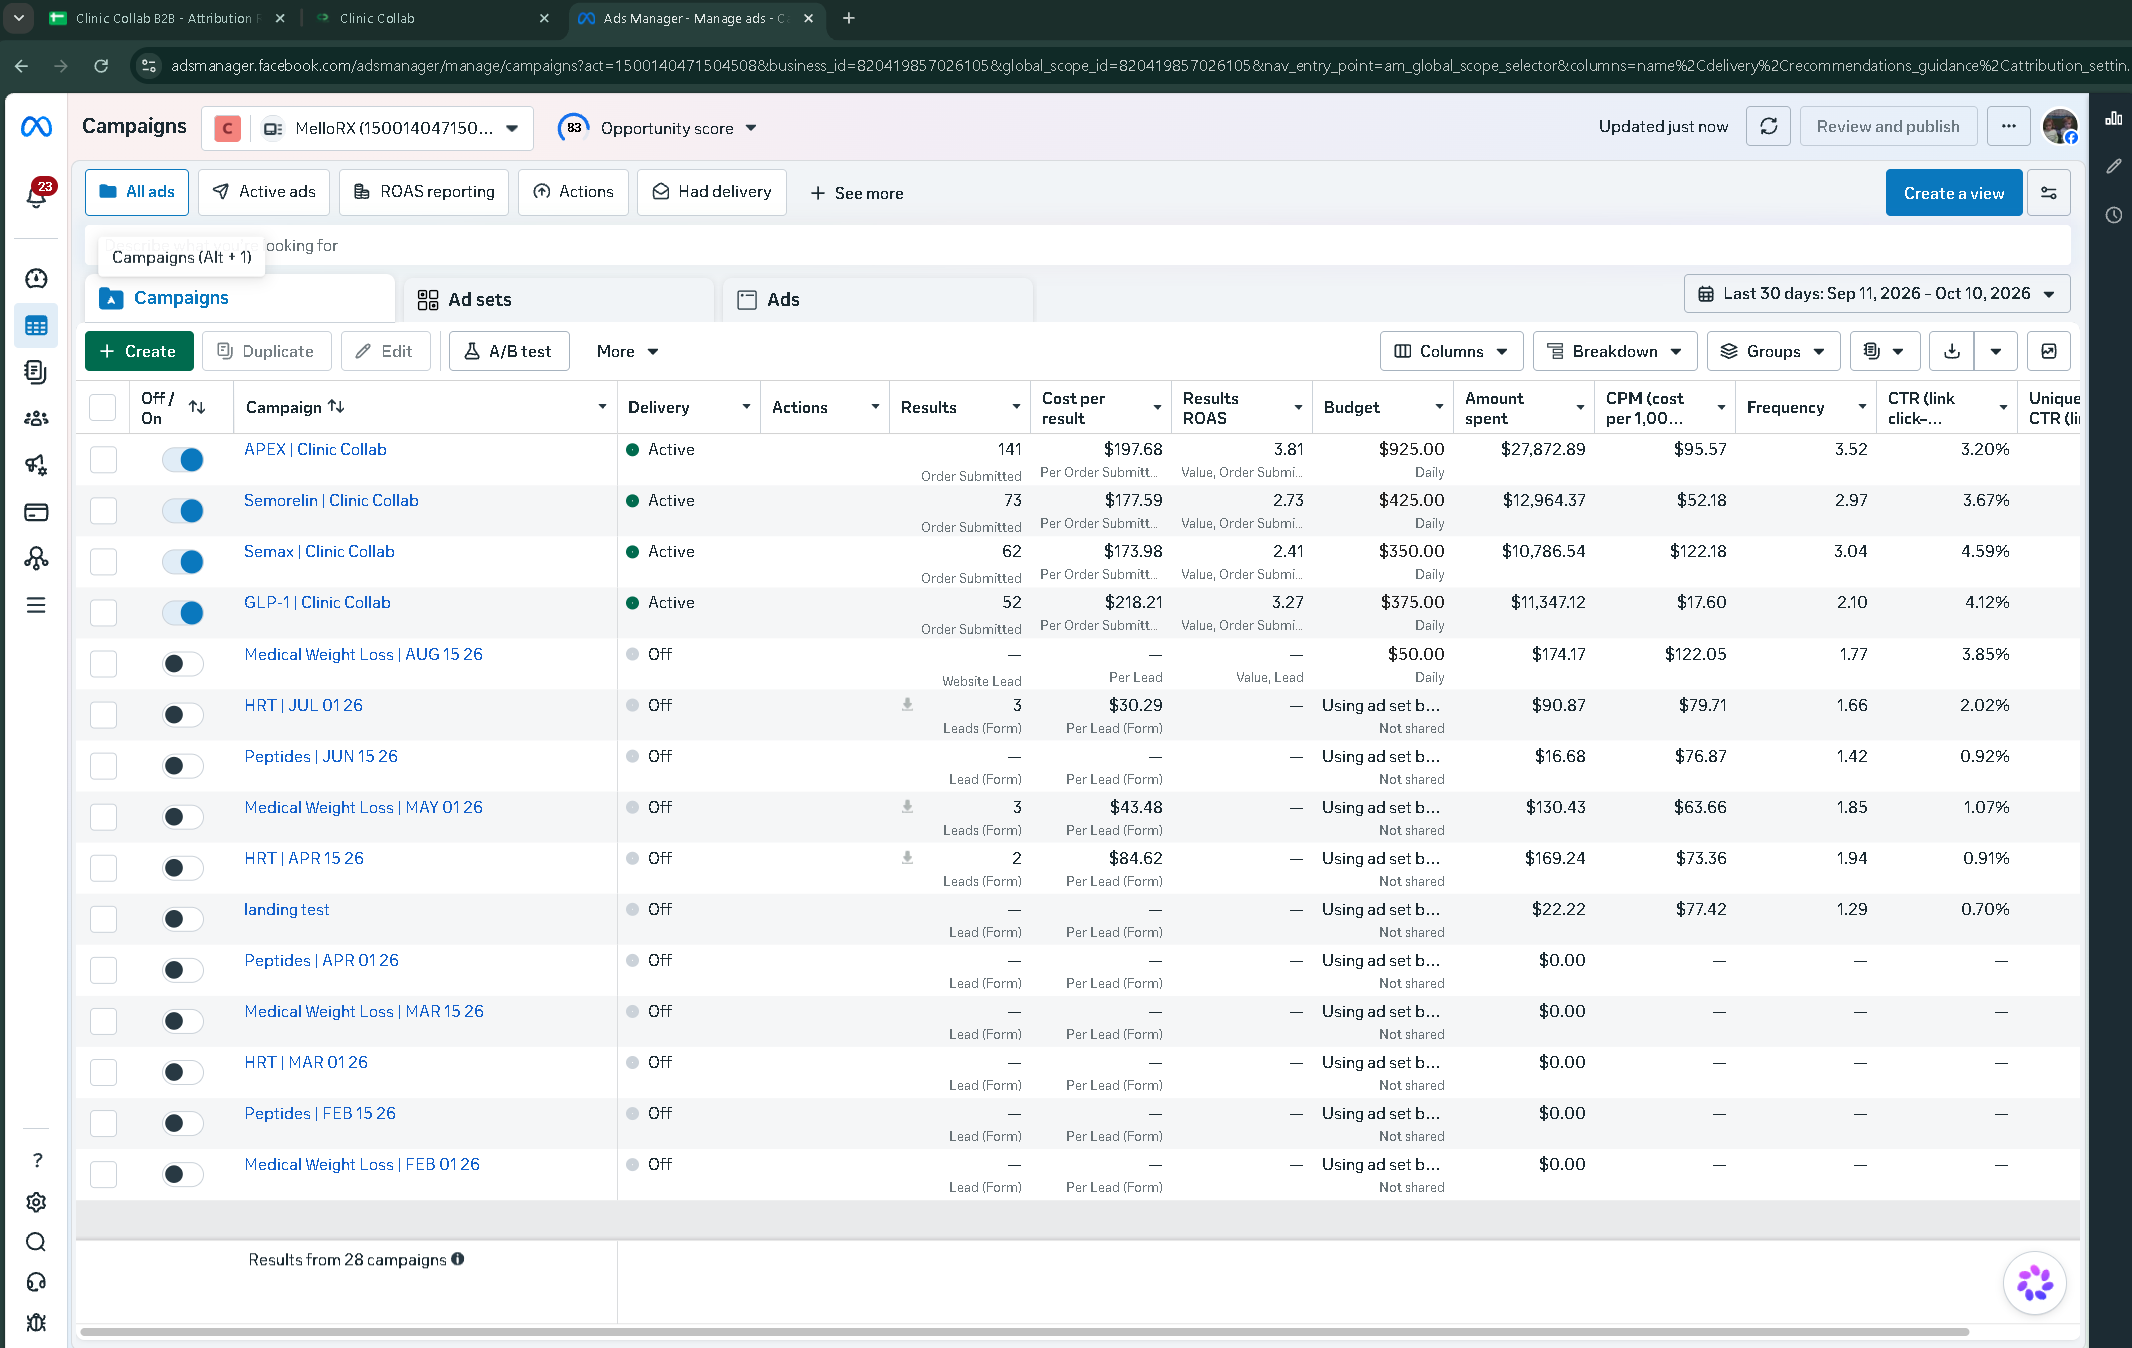Click the Meta AI assistant floating icon
Image resolution: width=2132 pixels, height=1348 pixels.
click(2034, 1283)
